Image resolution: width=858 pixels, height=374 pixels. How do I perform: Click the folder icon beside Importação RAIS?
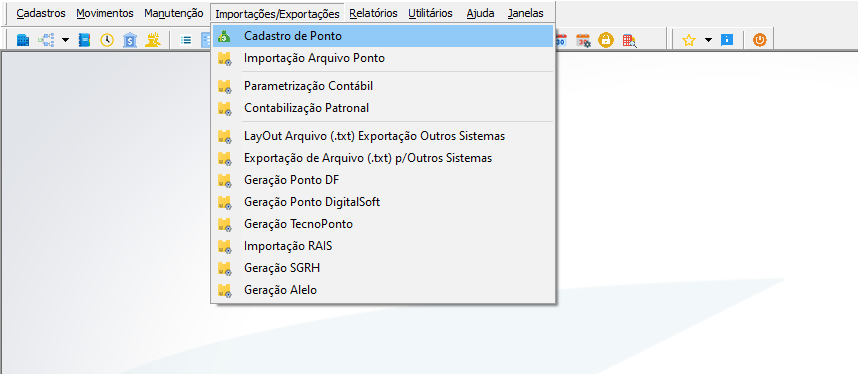coord(224,246)
